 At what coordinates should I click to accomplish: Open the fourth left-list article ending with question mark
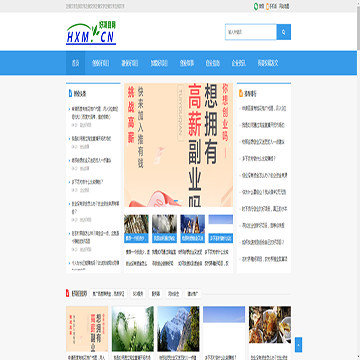pos(87,182)
